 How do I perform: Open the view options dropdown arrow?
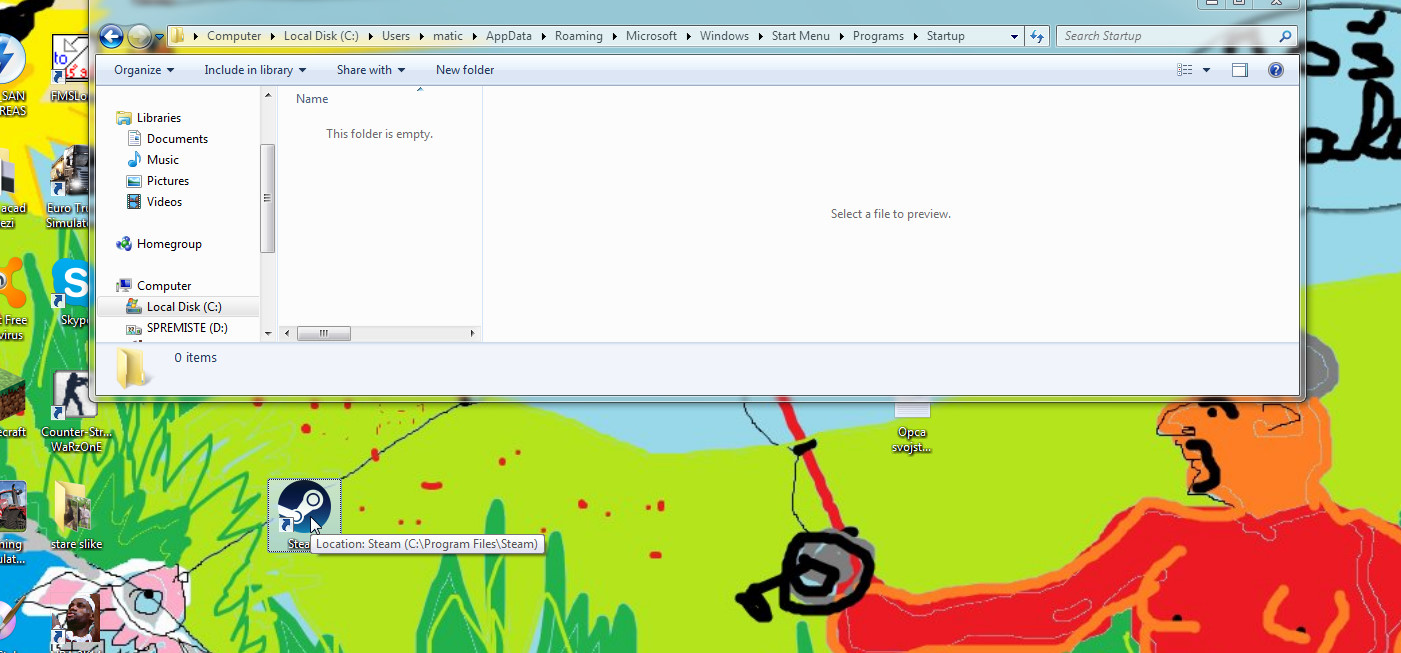point(1207,70)
